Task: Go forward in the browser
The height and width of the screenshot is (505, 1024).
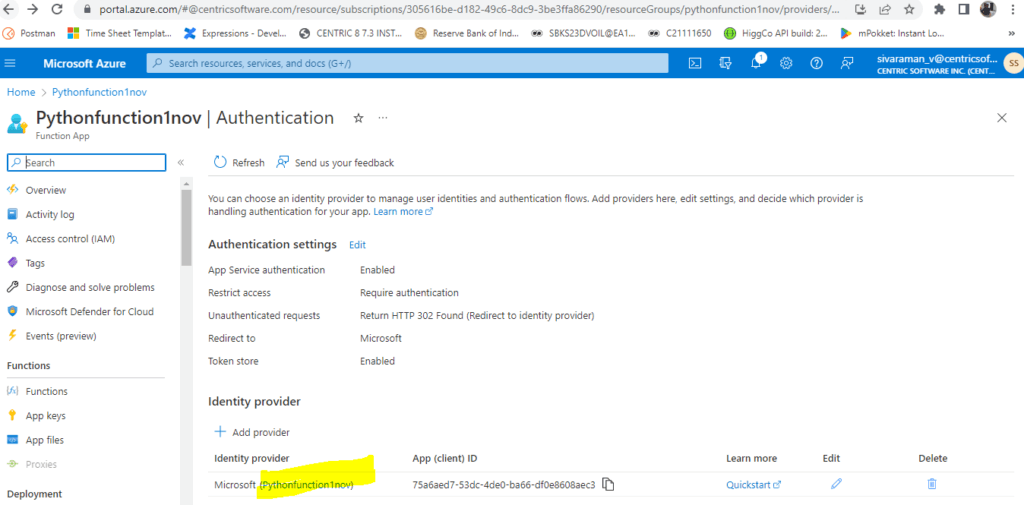Action: click(x=33, y=9)
